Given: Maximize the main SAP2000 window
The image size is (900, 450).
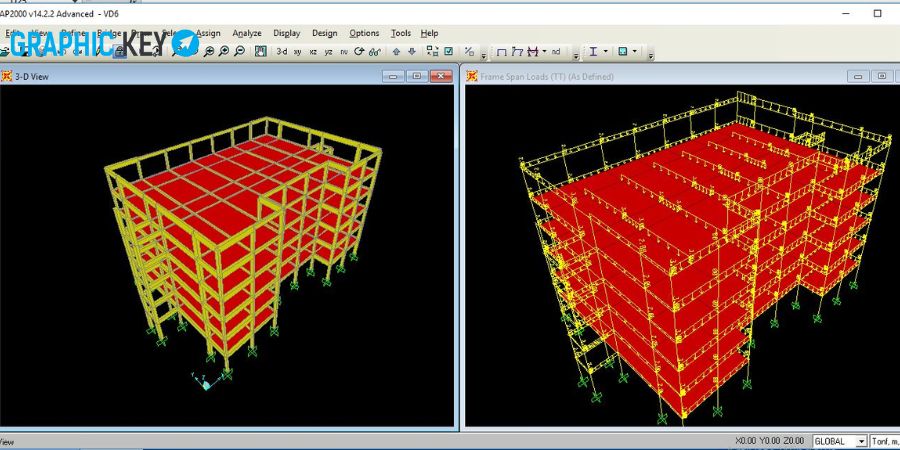Looking at the screenshot, I should coord(877,13).
